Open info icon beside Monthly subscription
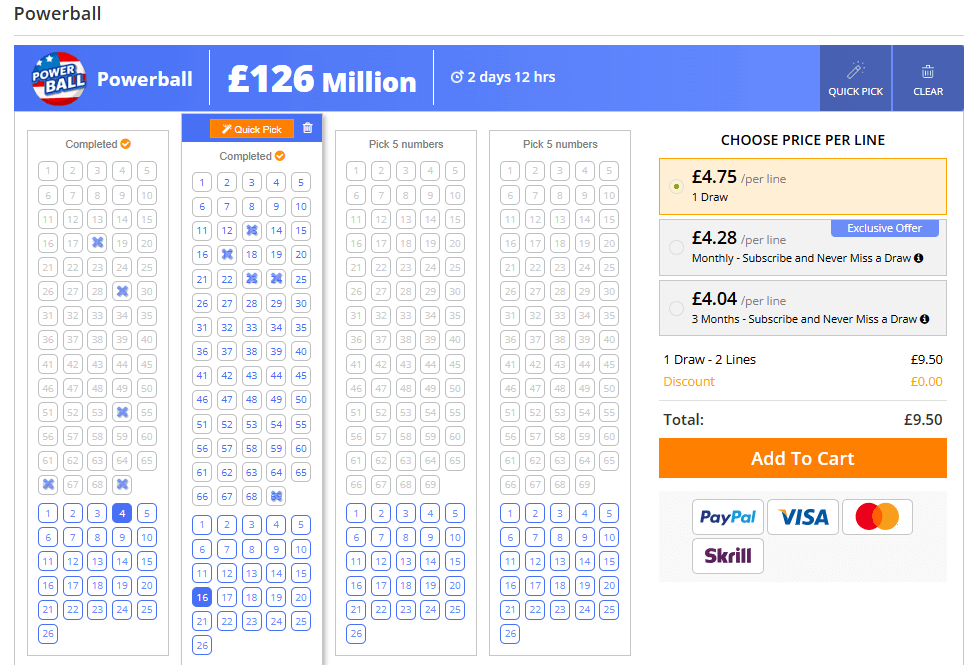The height and width of the screenshot is (665, 969). (919, 258)
